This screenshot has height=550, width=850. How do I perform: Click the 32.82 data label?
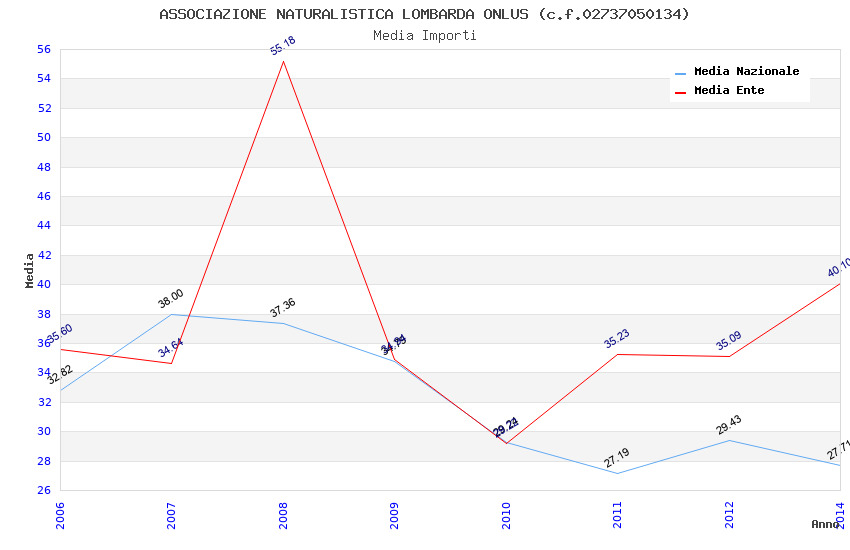(x=60, y=374)
